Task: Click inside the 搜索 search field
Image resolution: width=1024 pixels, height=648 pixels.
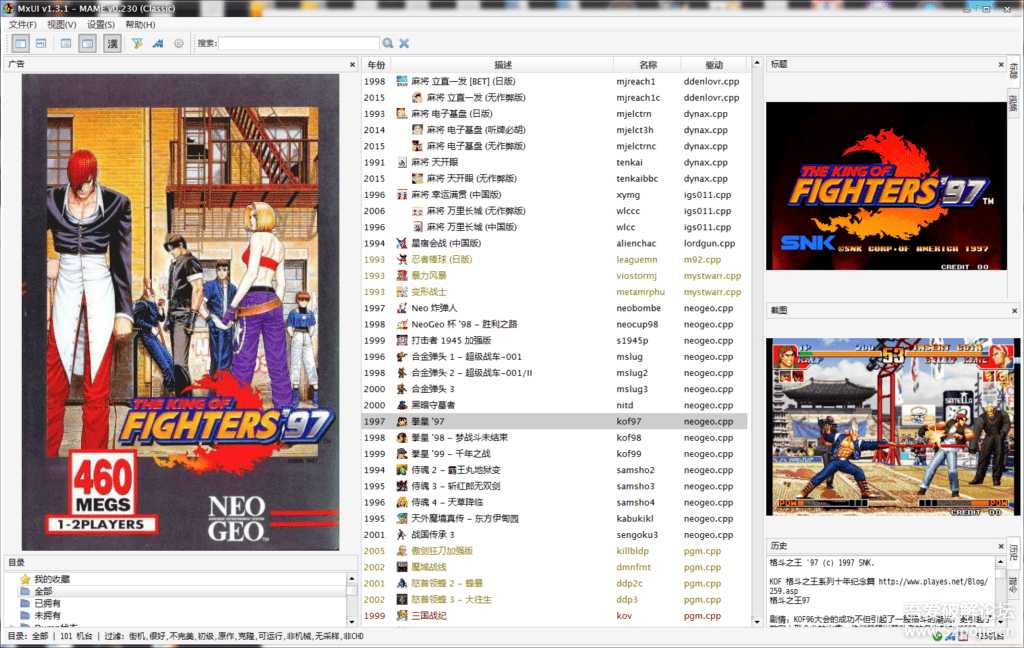Action: click(298, 43)
